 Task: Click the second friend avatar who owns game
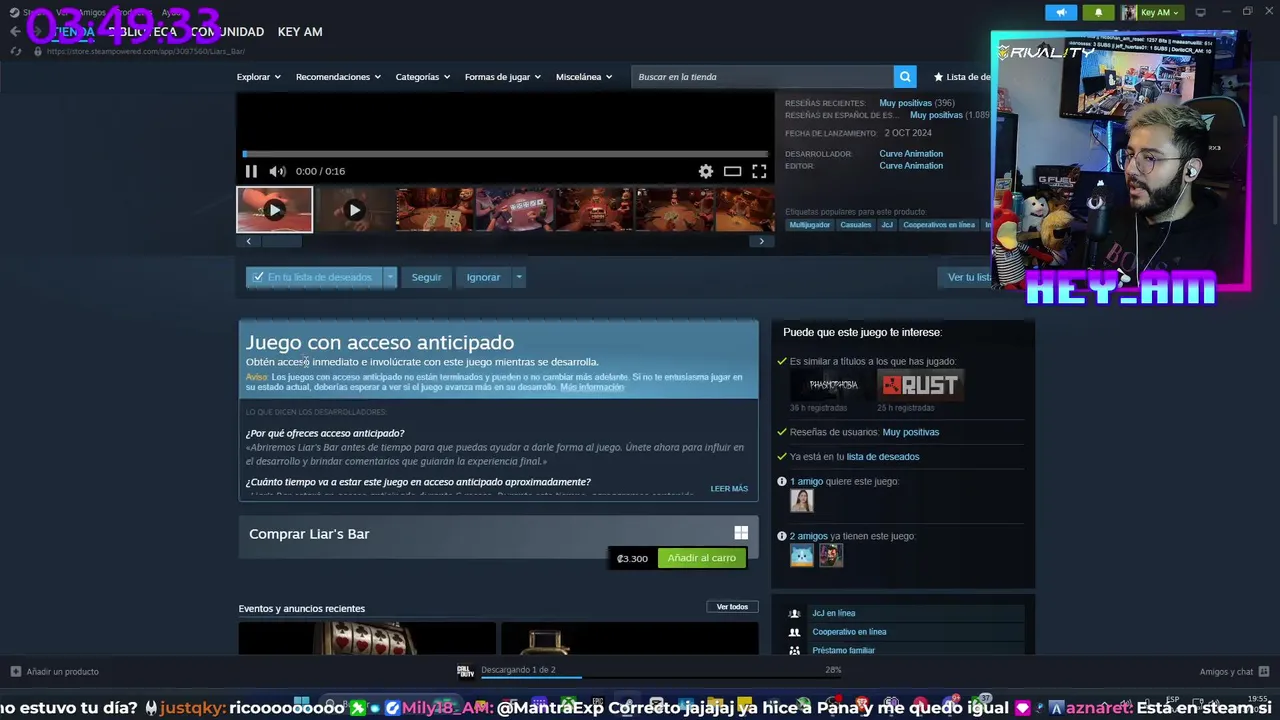[x=831, y=555]
